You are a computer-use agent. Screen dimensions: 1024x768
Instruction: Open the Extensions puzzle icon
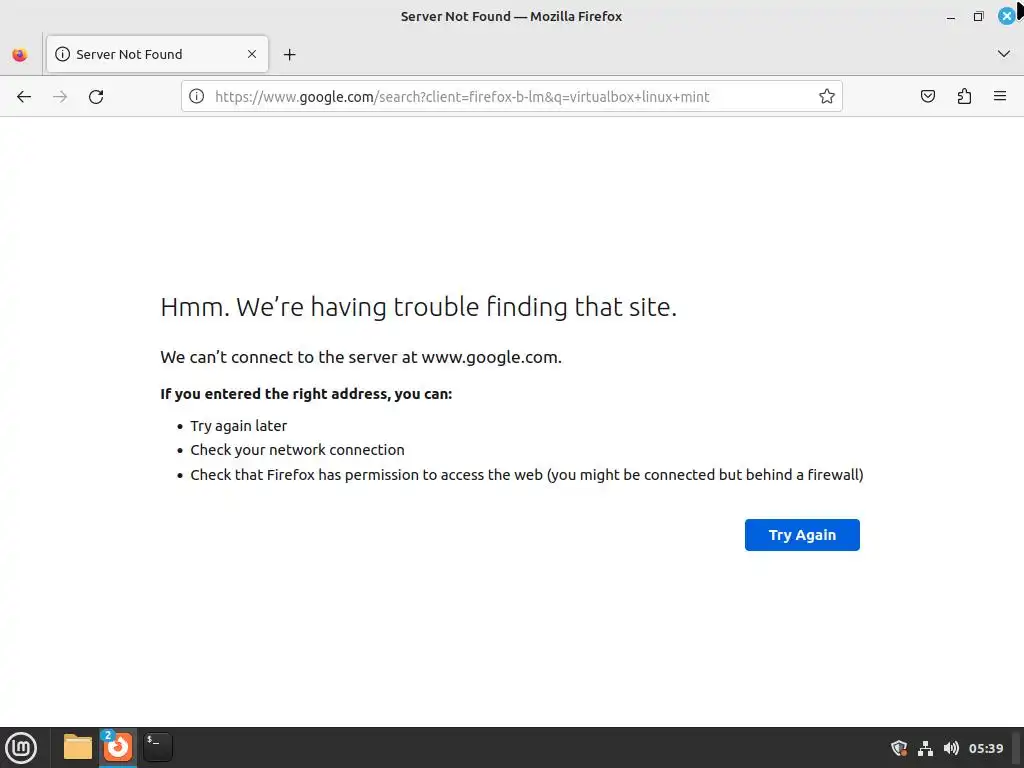[x=965, y=97]
